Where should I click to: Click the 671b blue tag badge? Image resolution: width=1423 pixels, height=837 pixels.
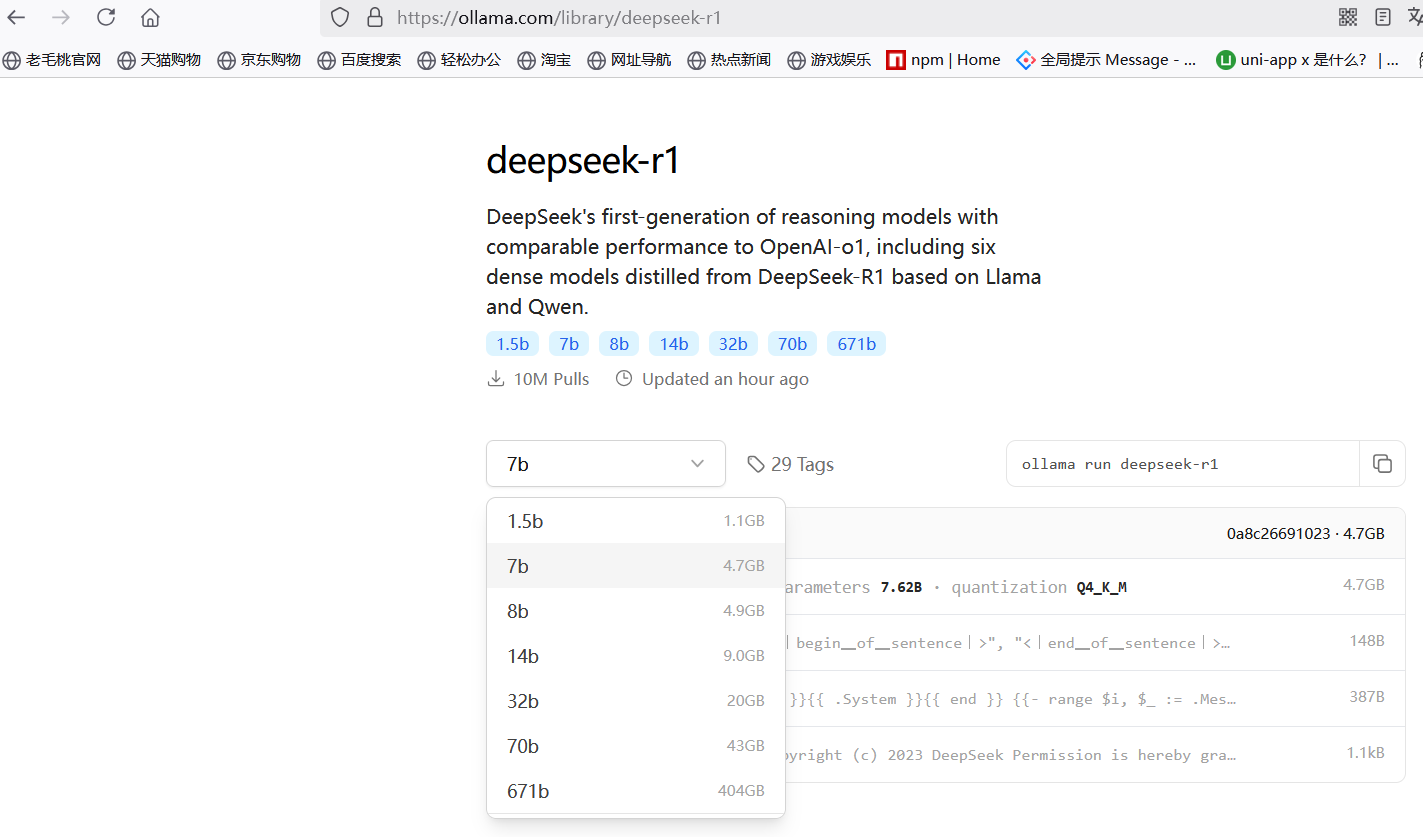click(x=856, y=344)
